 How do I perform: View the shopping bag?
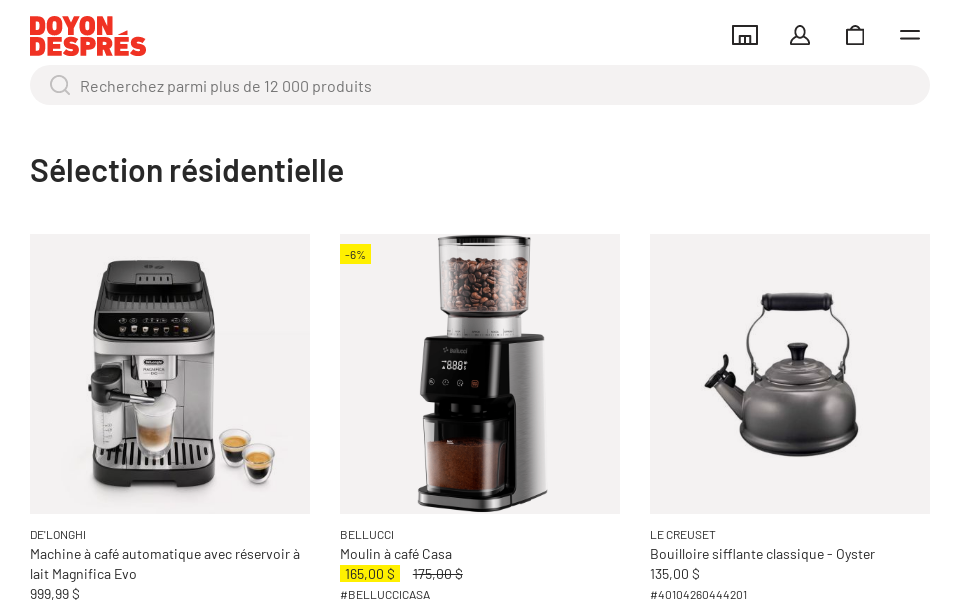coord(855,35)
